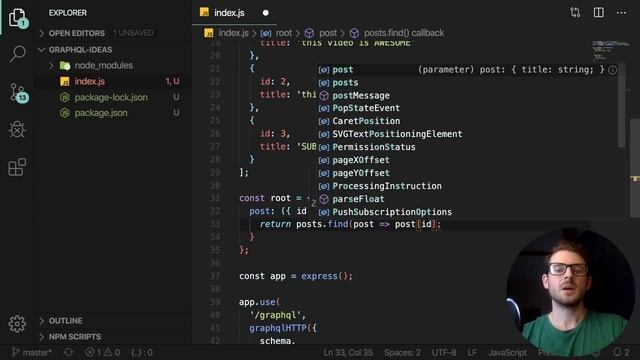
Task: Close the unsaved index.js tab dot
Action: tap(266, 13)
